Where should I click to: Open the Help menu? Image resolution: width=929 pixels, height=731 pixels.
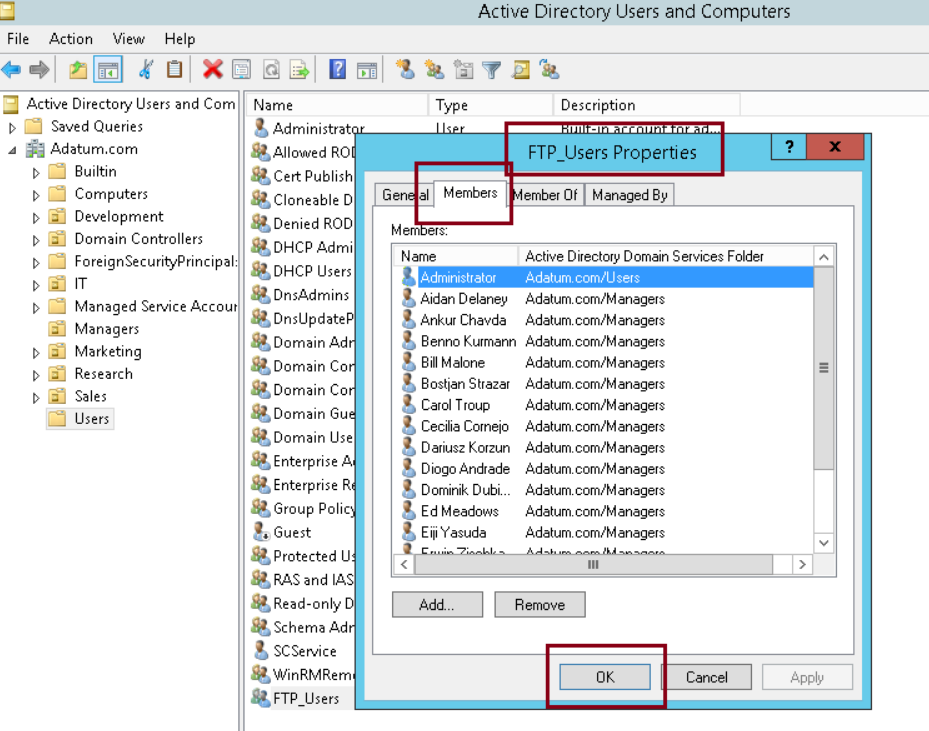(x=180, y=39)
